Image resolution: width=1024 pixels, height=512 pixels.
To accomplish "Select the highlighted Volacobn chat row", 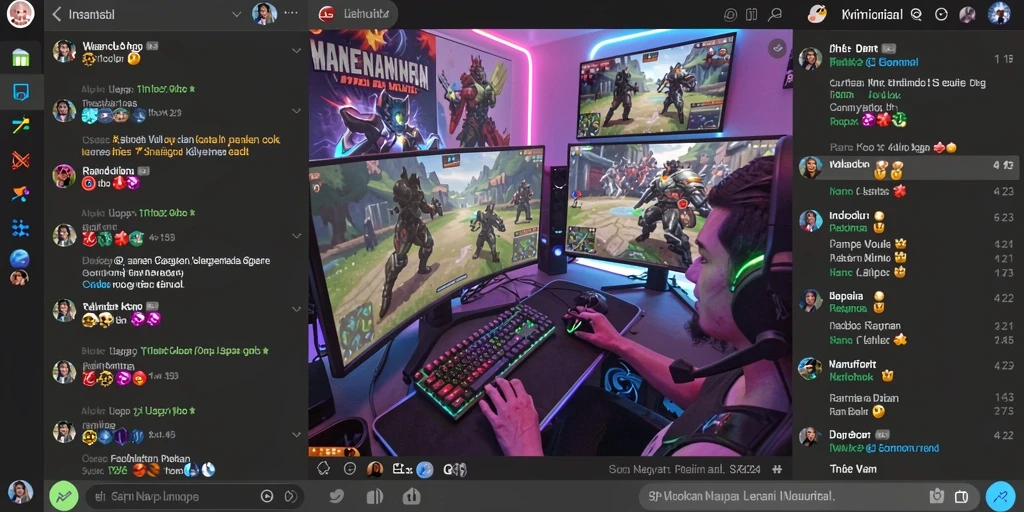I will [908, 167].
